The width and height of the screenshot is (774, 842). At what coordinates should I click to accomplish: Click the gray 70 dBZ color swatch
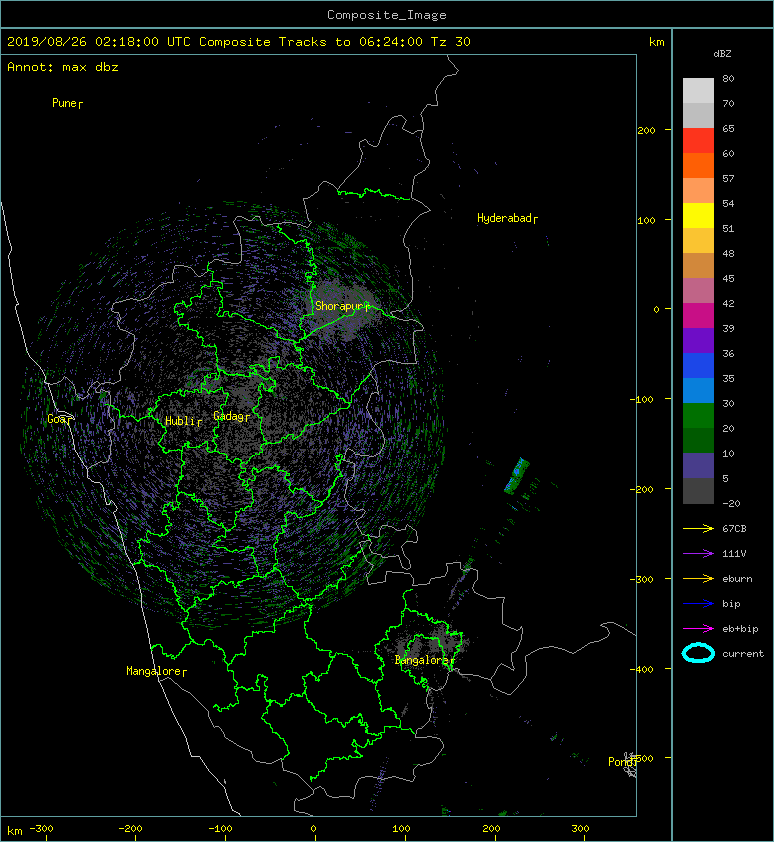[x=698, y=115]
